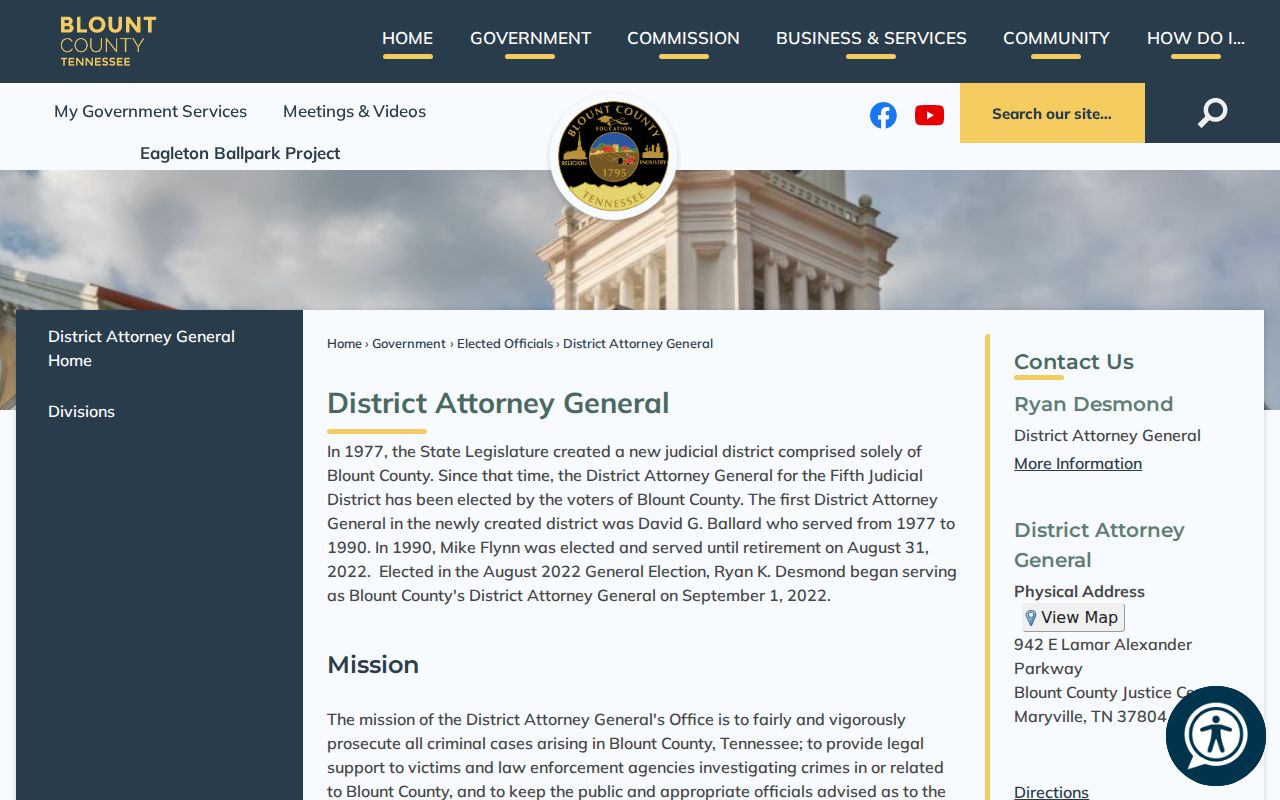Open the YouTube channel icon
The height and width of the screenshot is (800, 1280).
[x=929, y=115]
